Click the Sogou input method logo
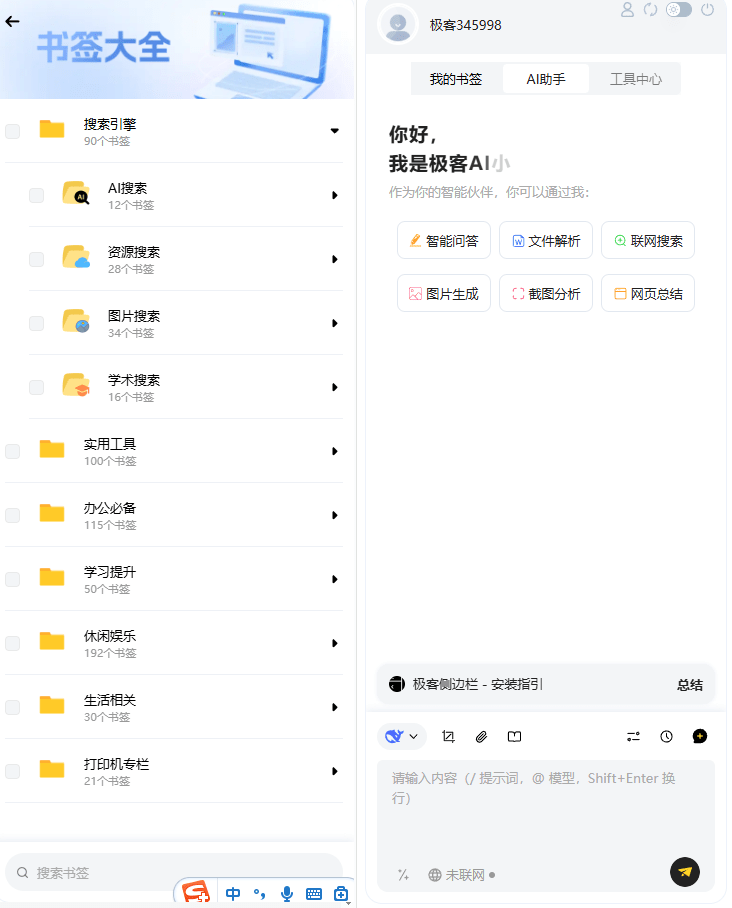The height and width of the screenshot is (908, 732). tap(195, 892)
